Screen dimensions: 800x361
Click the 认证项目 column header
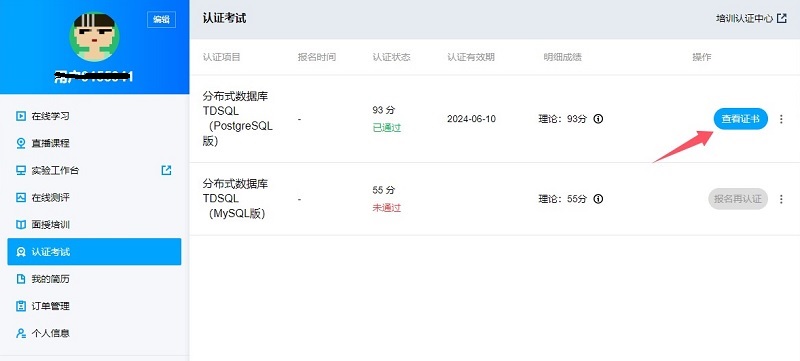tap(221, 57)
